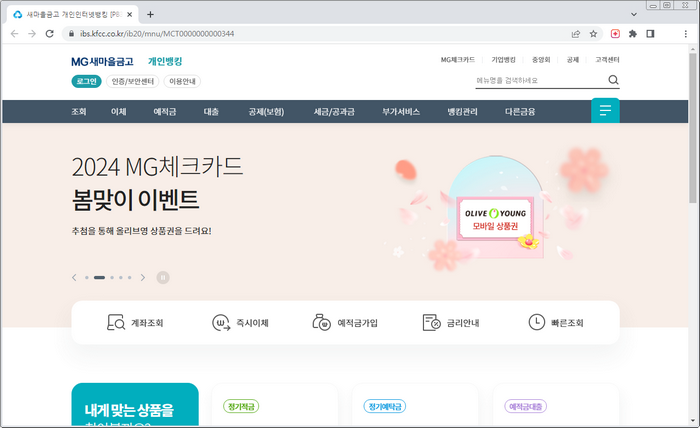Open the 대출 menu

(211, 112)
